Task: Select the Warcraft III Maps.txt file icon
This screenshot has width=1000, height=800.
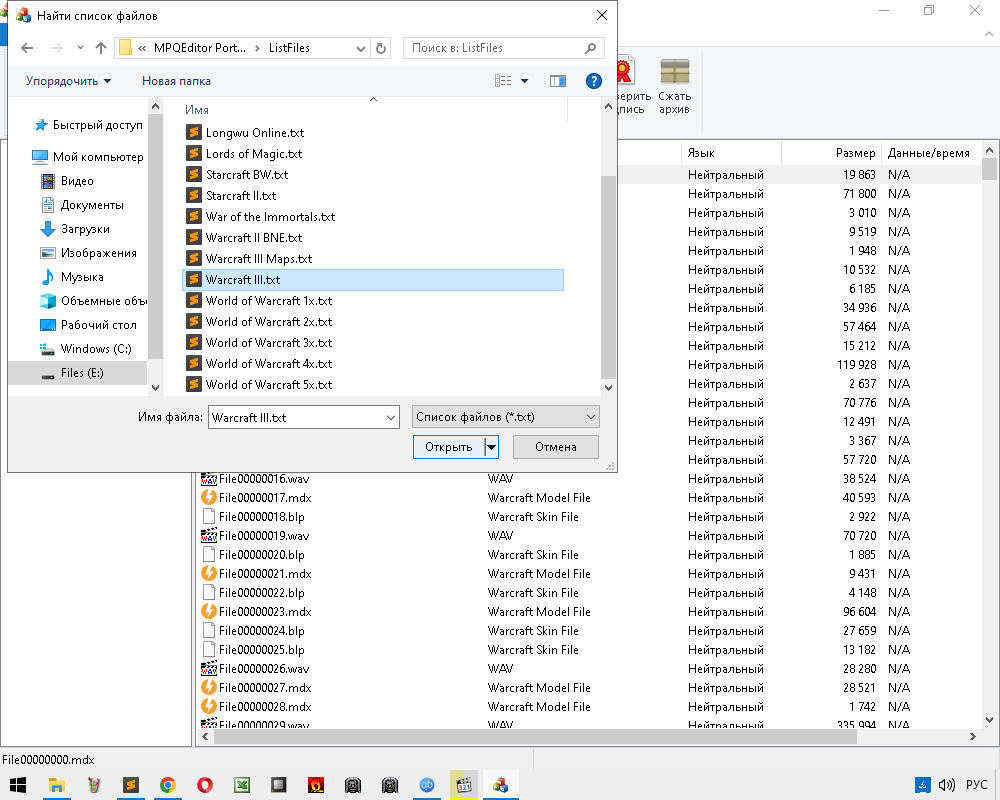Action: point(194,258)
